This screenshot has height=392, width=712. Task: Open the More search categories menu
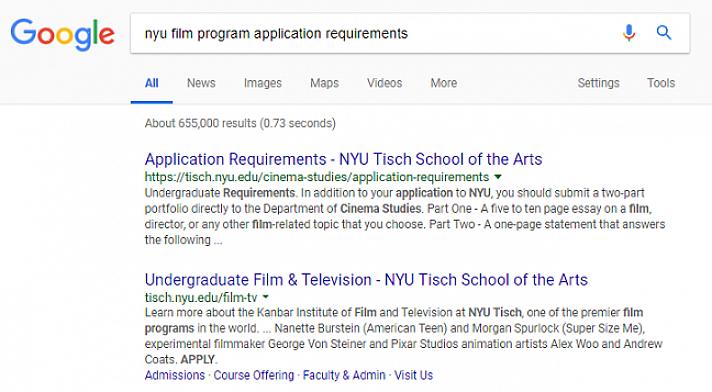pyautogui.click(x=444, y=83)
